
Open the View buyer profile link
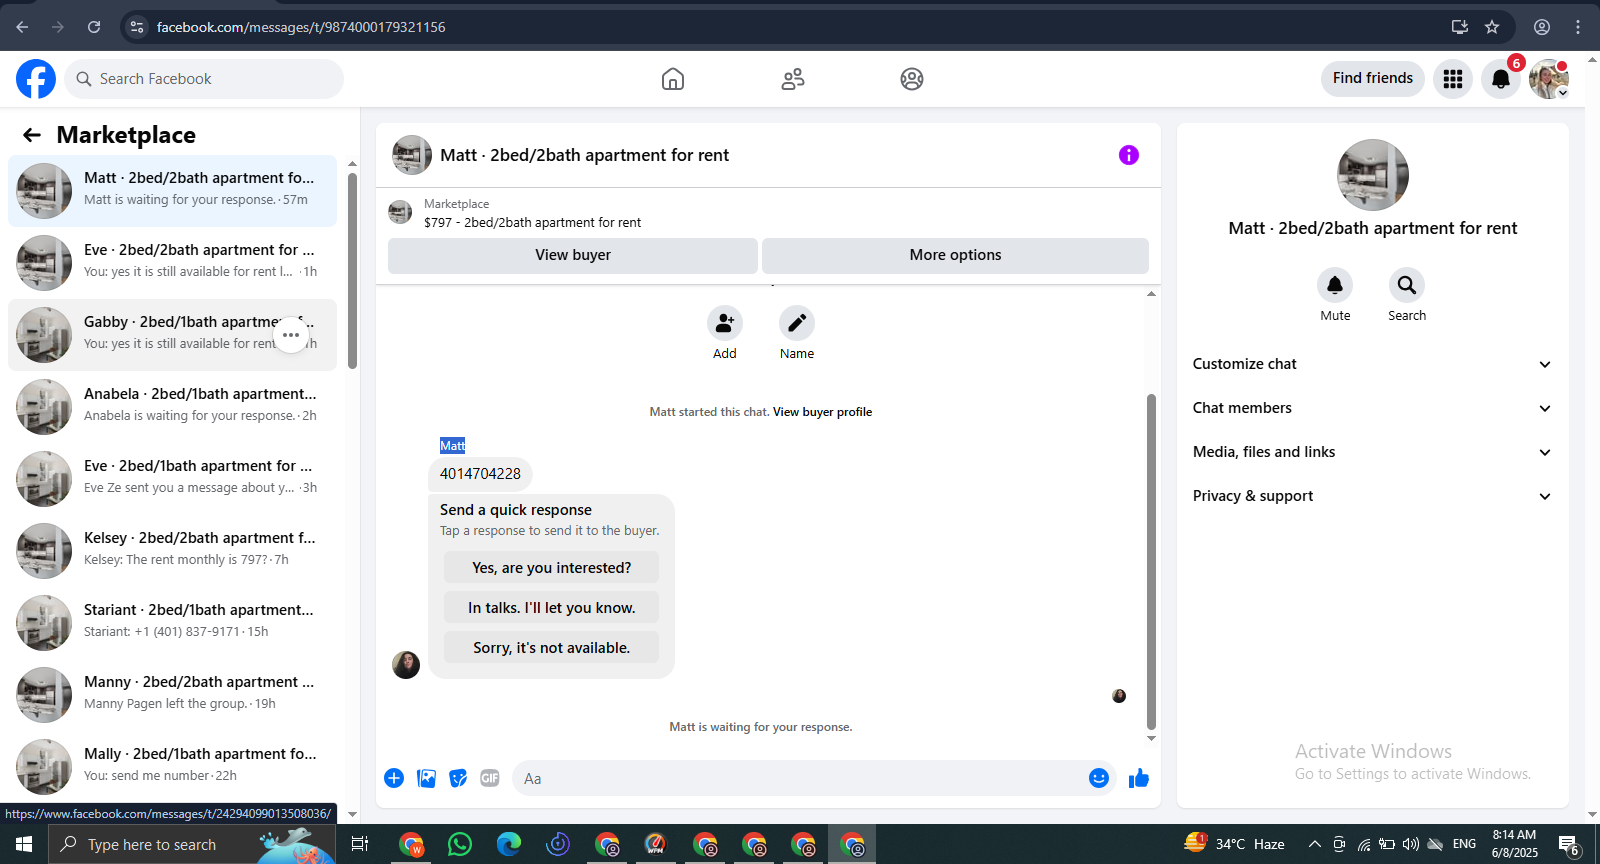pyautogui.click(x=822, y=412)
